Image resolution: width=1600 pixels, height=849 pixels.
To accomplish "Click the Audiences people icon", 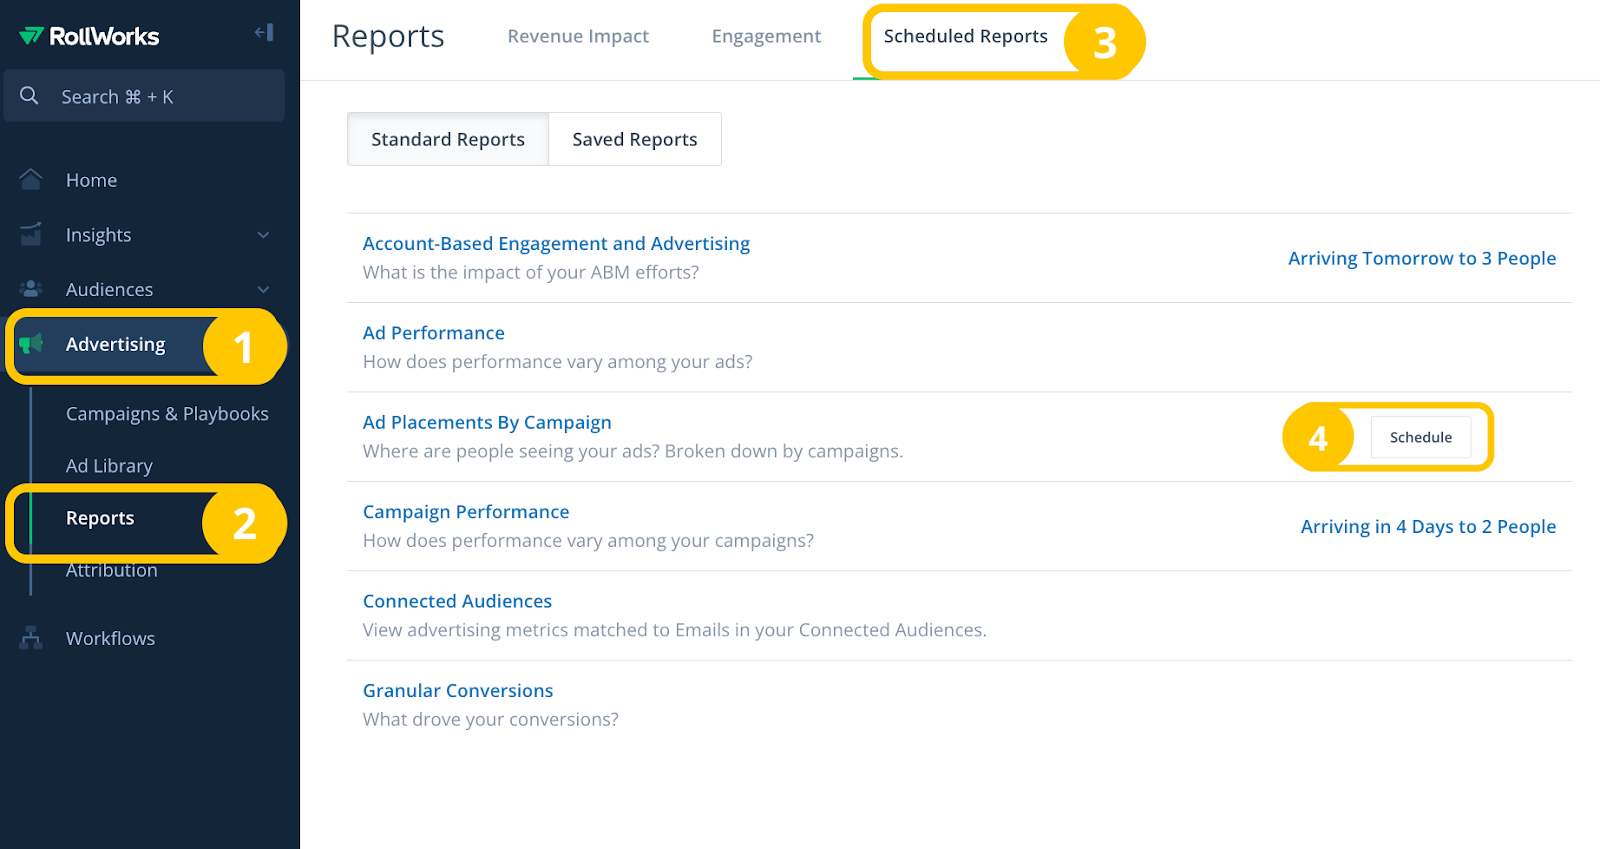I will [x=31, y=289].
